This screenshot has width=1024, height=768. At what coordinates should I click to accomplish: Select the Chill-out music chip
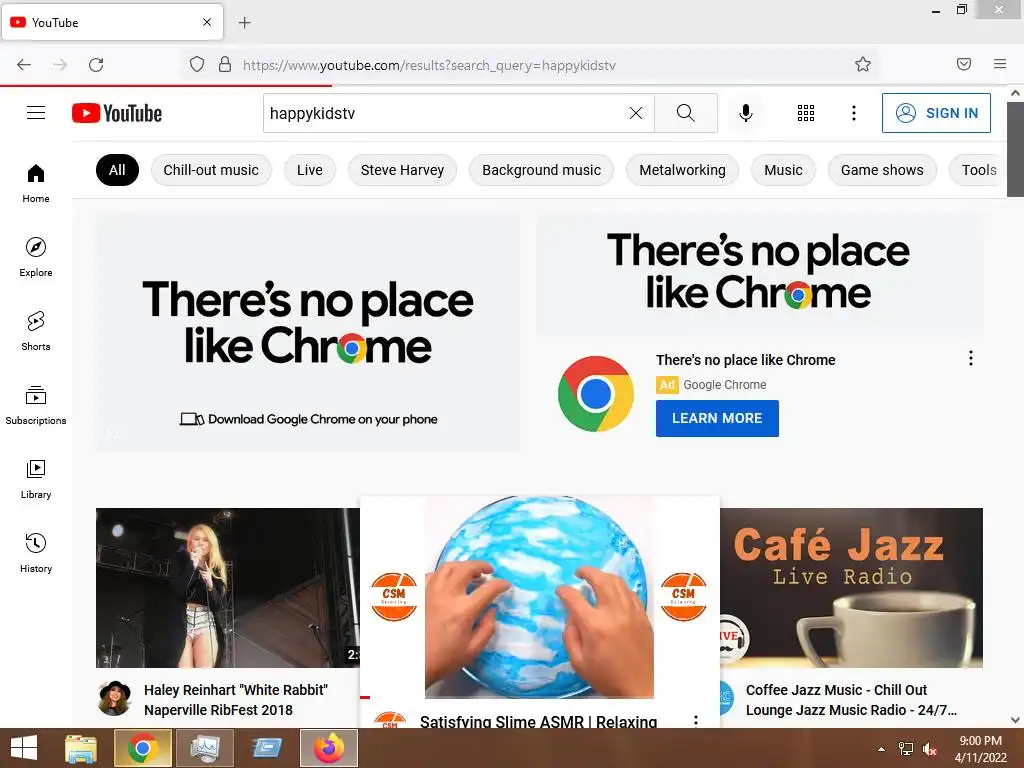coord(211,170)
